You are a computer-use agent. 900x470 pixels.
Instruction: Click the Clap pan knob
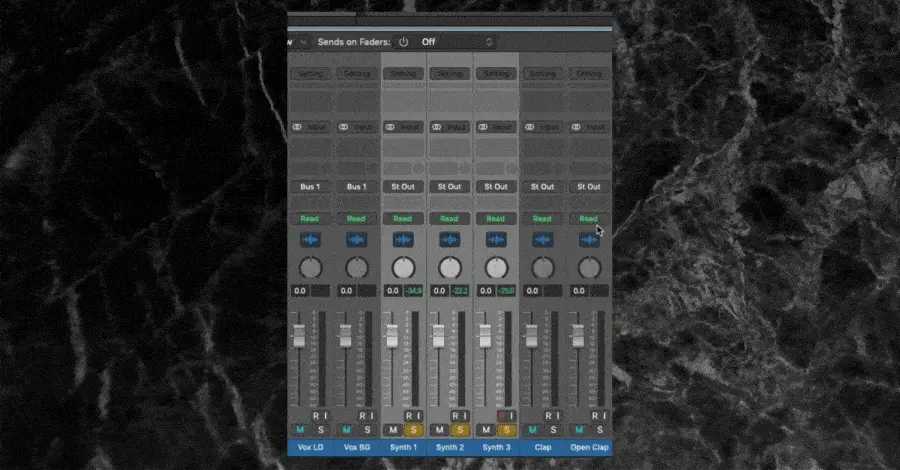(x=543, y=267)
